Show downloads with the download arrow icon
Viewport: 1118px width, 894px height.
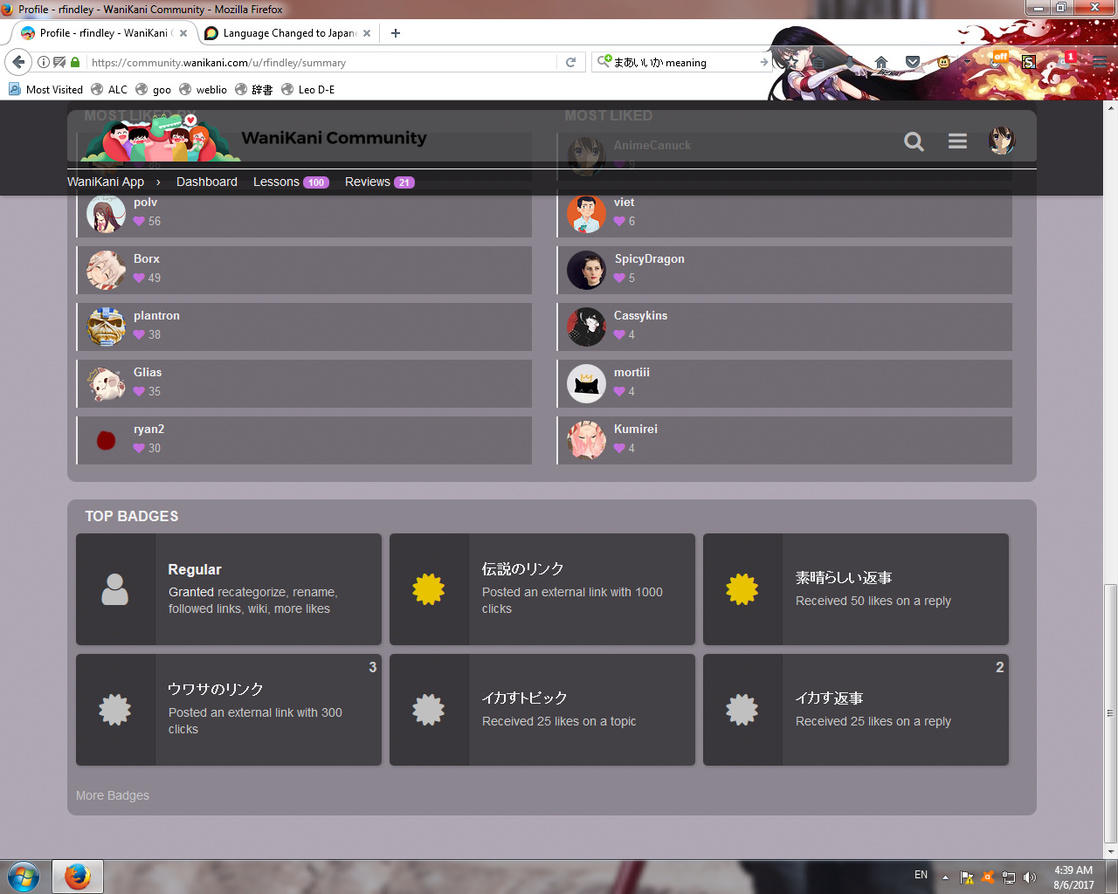click(849, 62)
